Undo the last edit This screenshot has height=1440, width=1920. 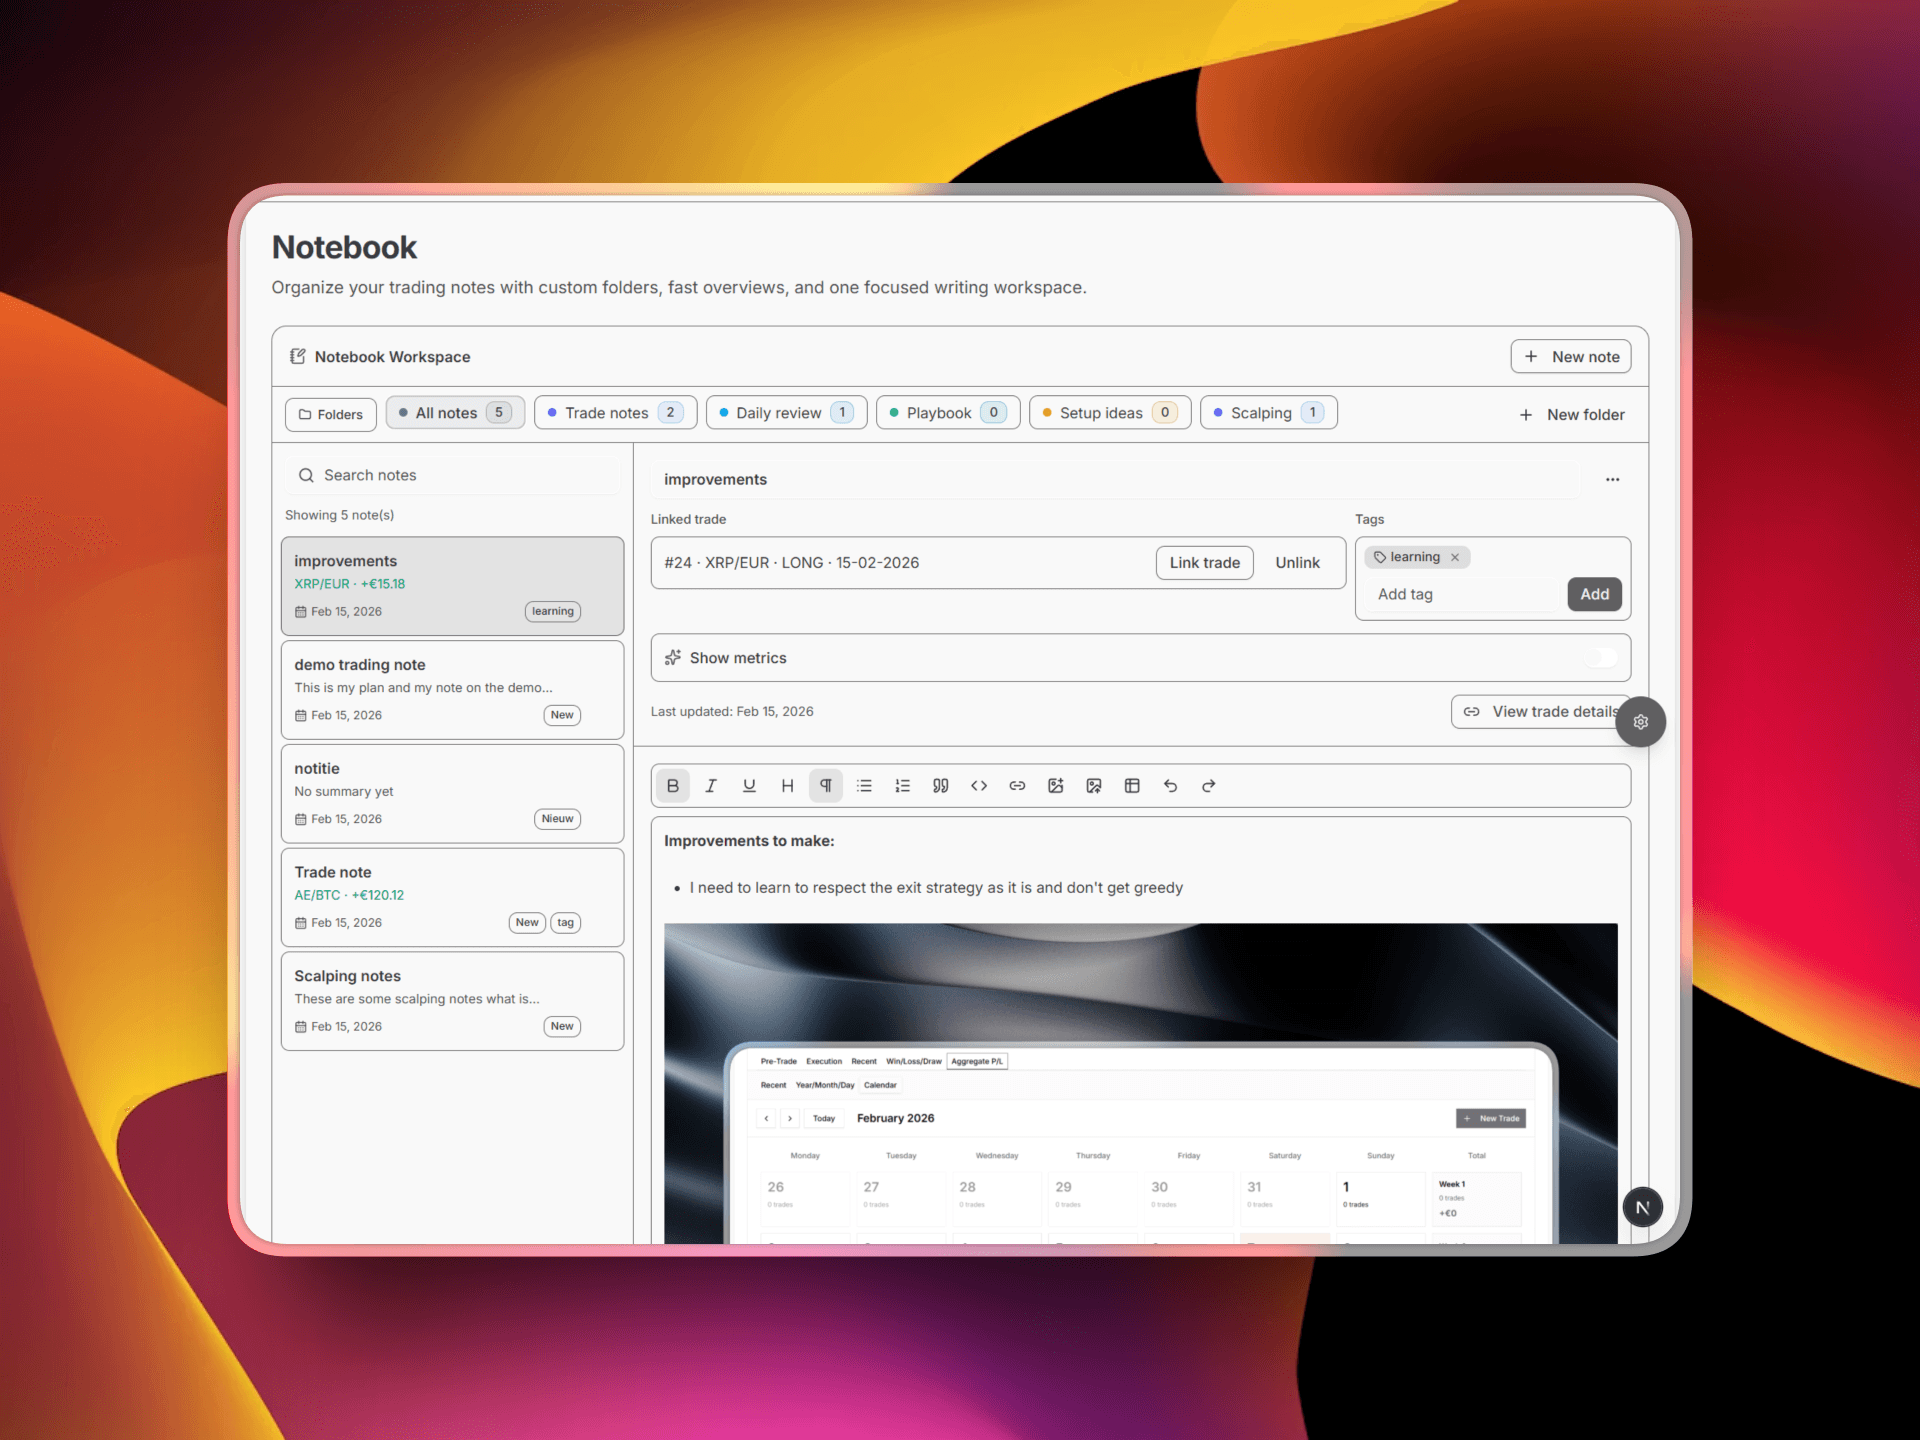click(1170, 785)
